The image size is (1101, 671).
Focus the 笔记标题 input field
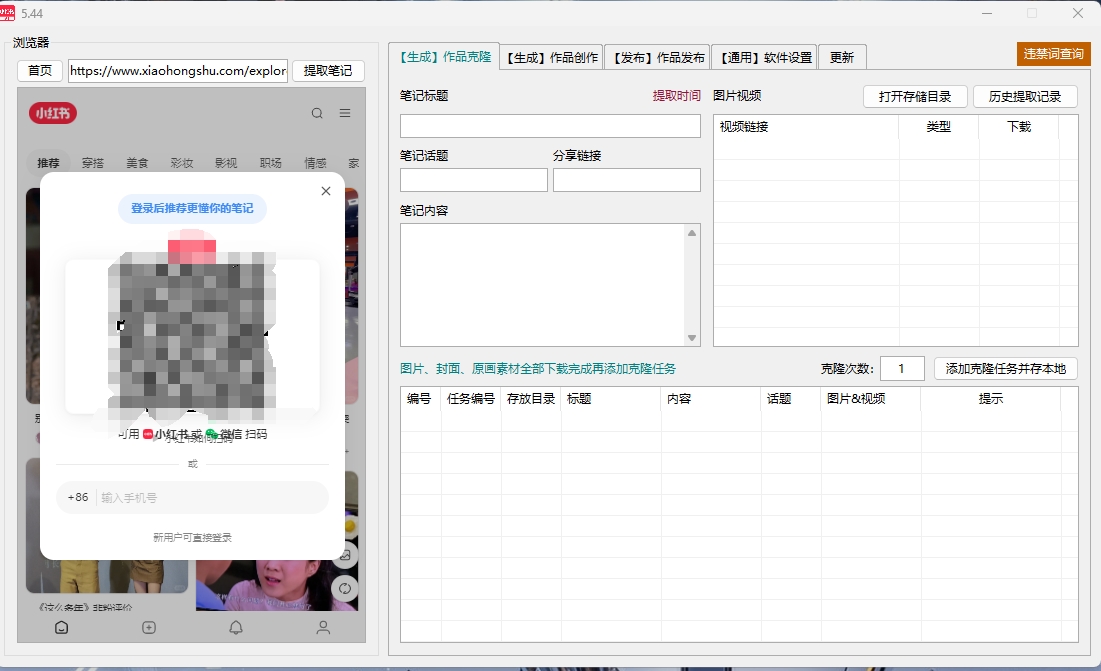[550, 126]
